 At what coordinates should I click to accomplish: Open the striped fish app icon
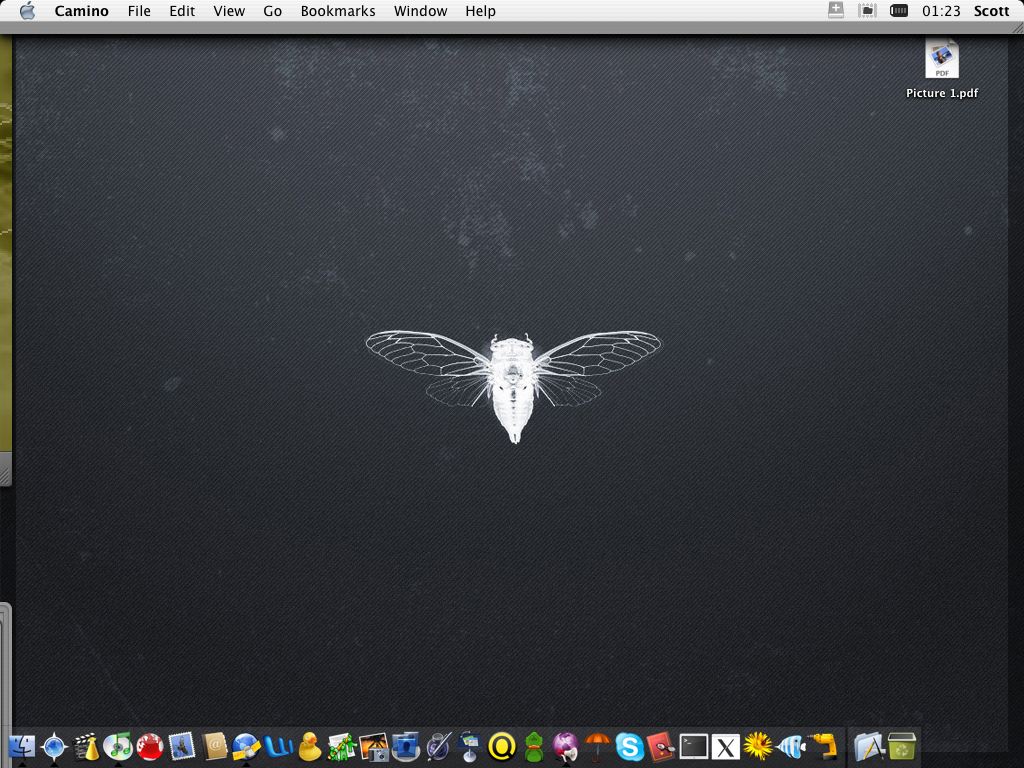click(790, 746)
